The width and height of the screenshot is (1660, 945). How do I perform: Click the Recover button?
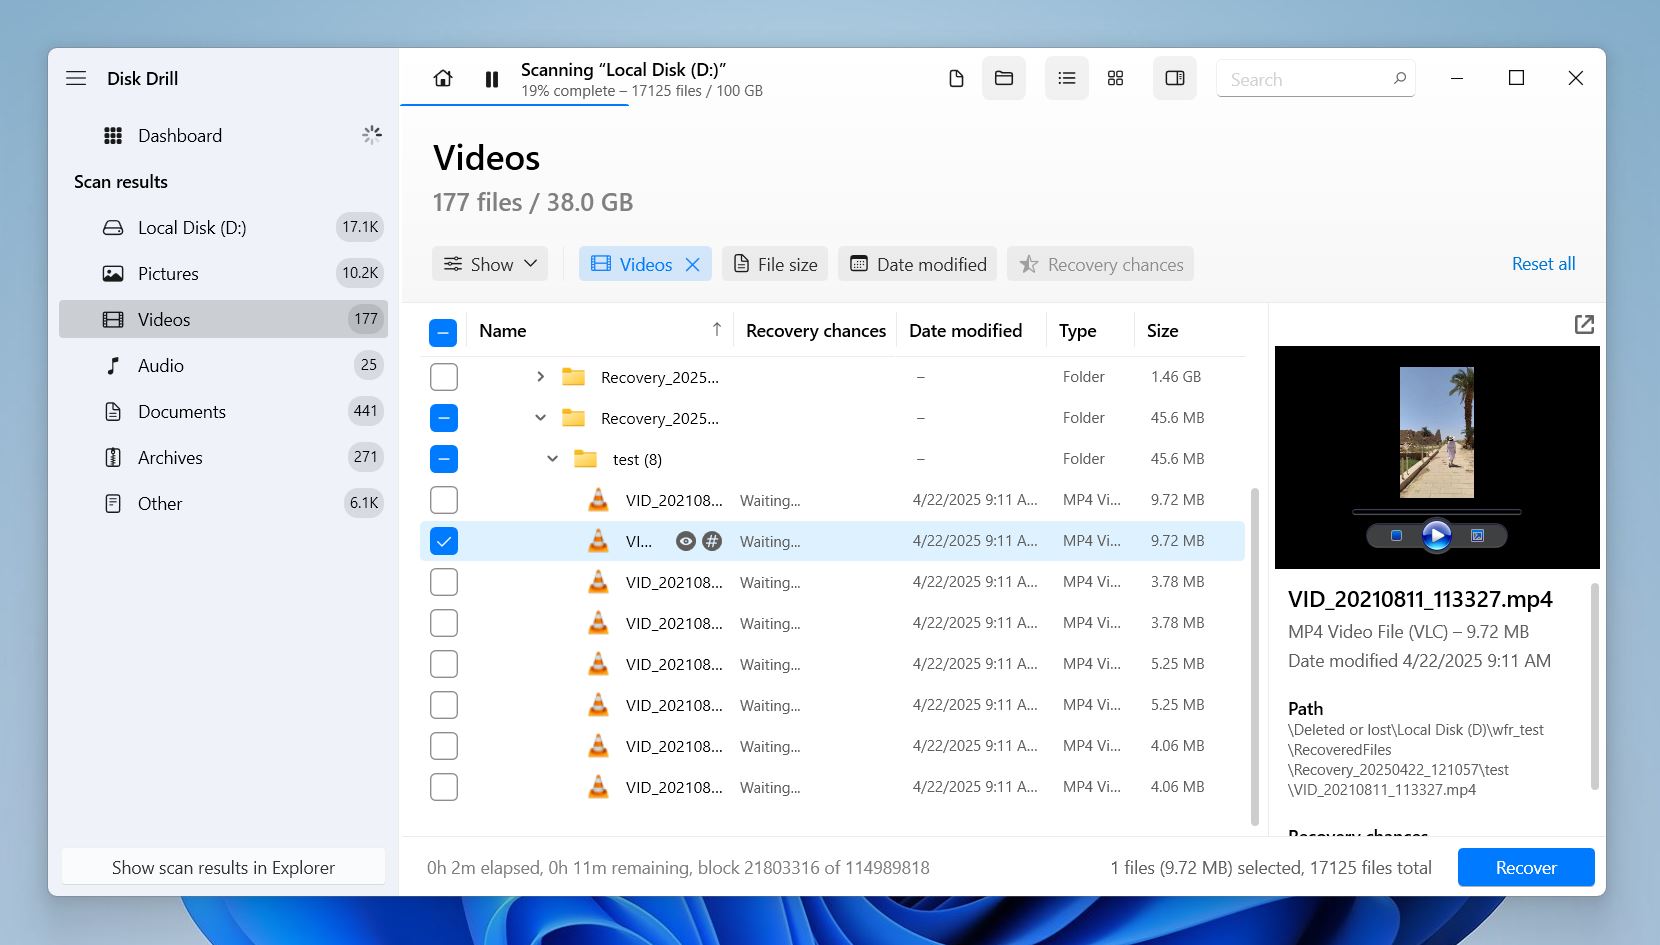(1526, 867)
